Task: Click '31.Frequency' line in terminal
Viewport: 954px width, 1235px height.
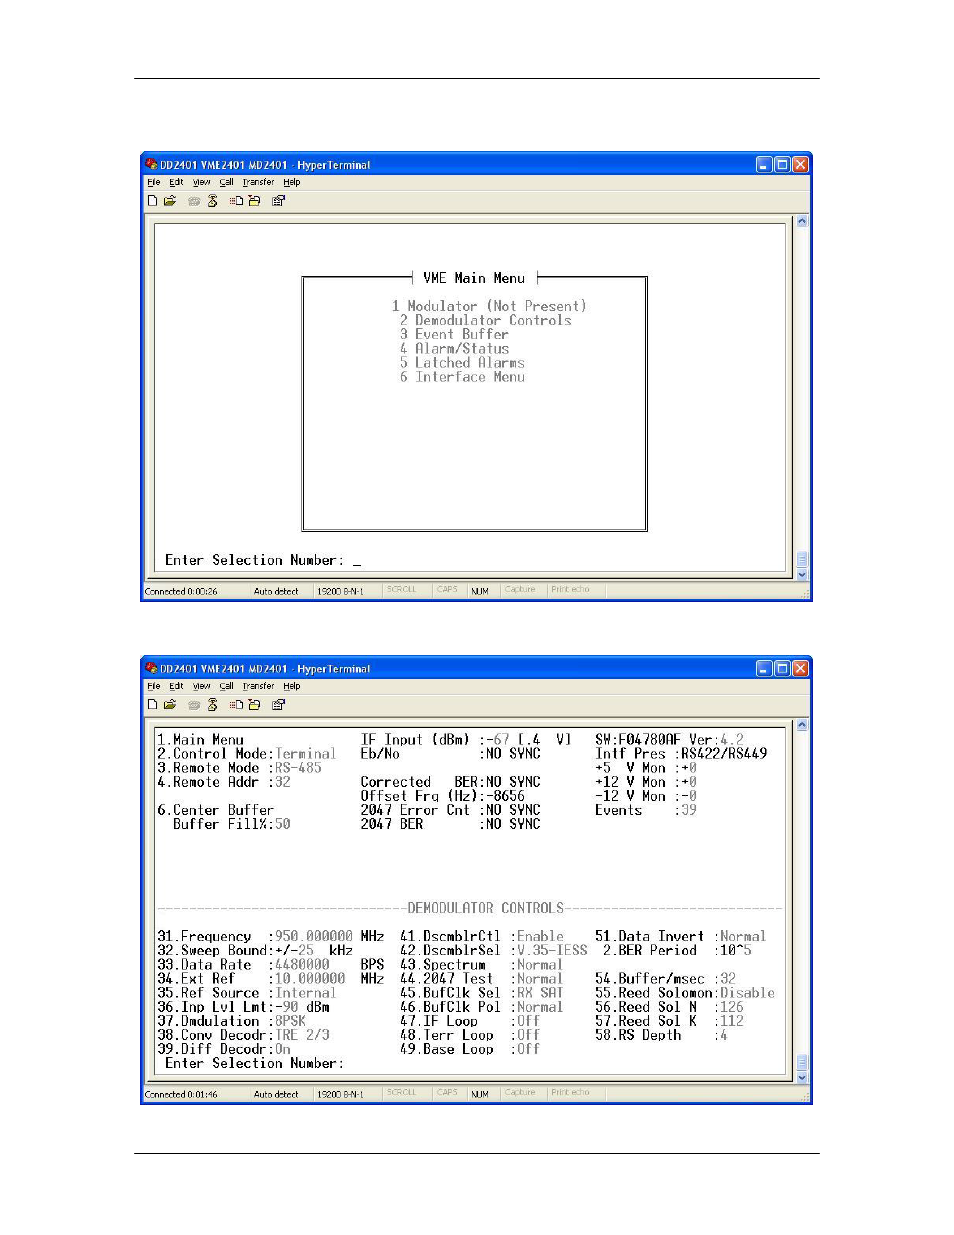Action: [x=271, y=936]
